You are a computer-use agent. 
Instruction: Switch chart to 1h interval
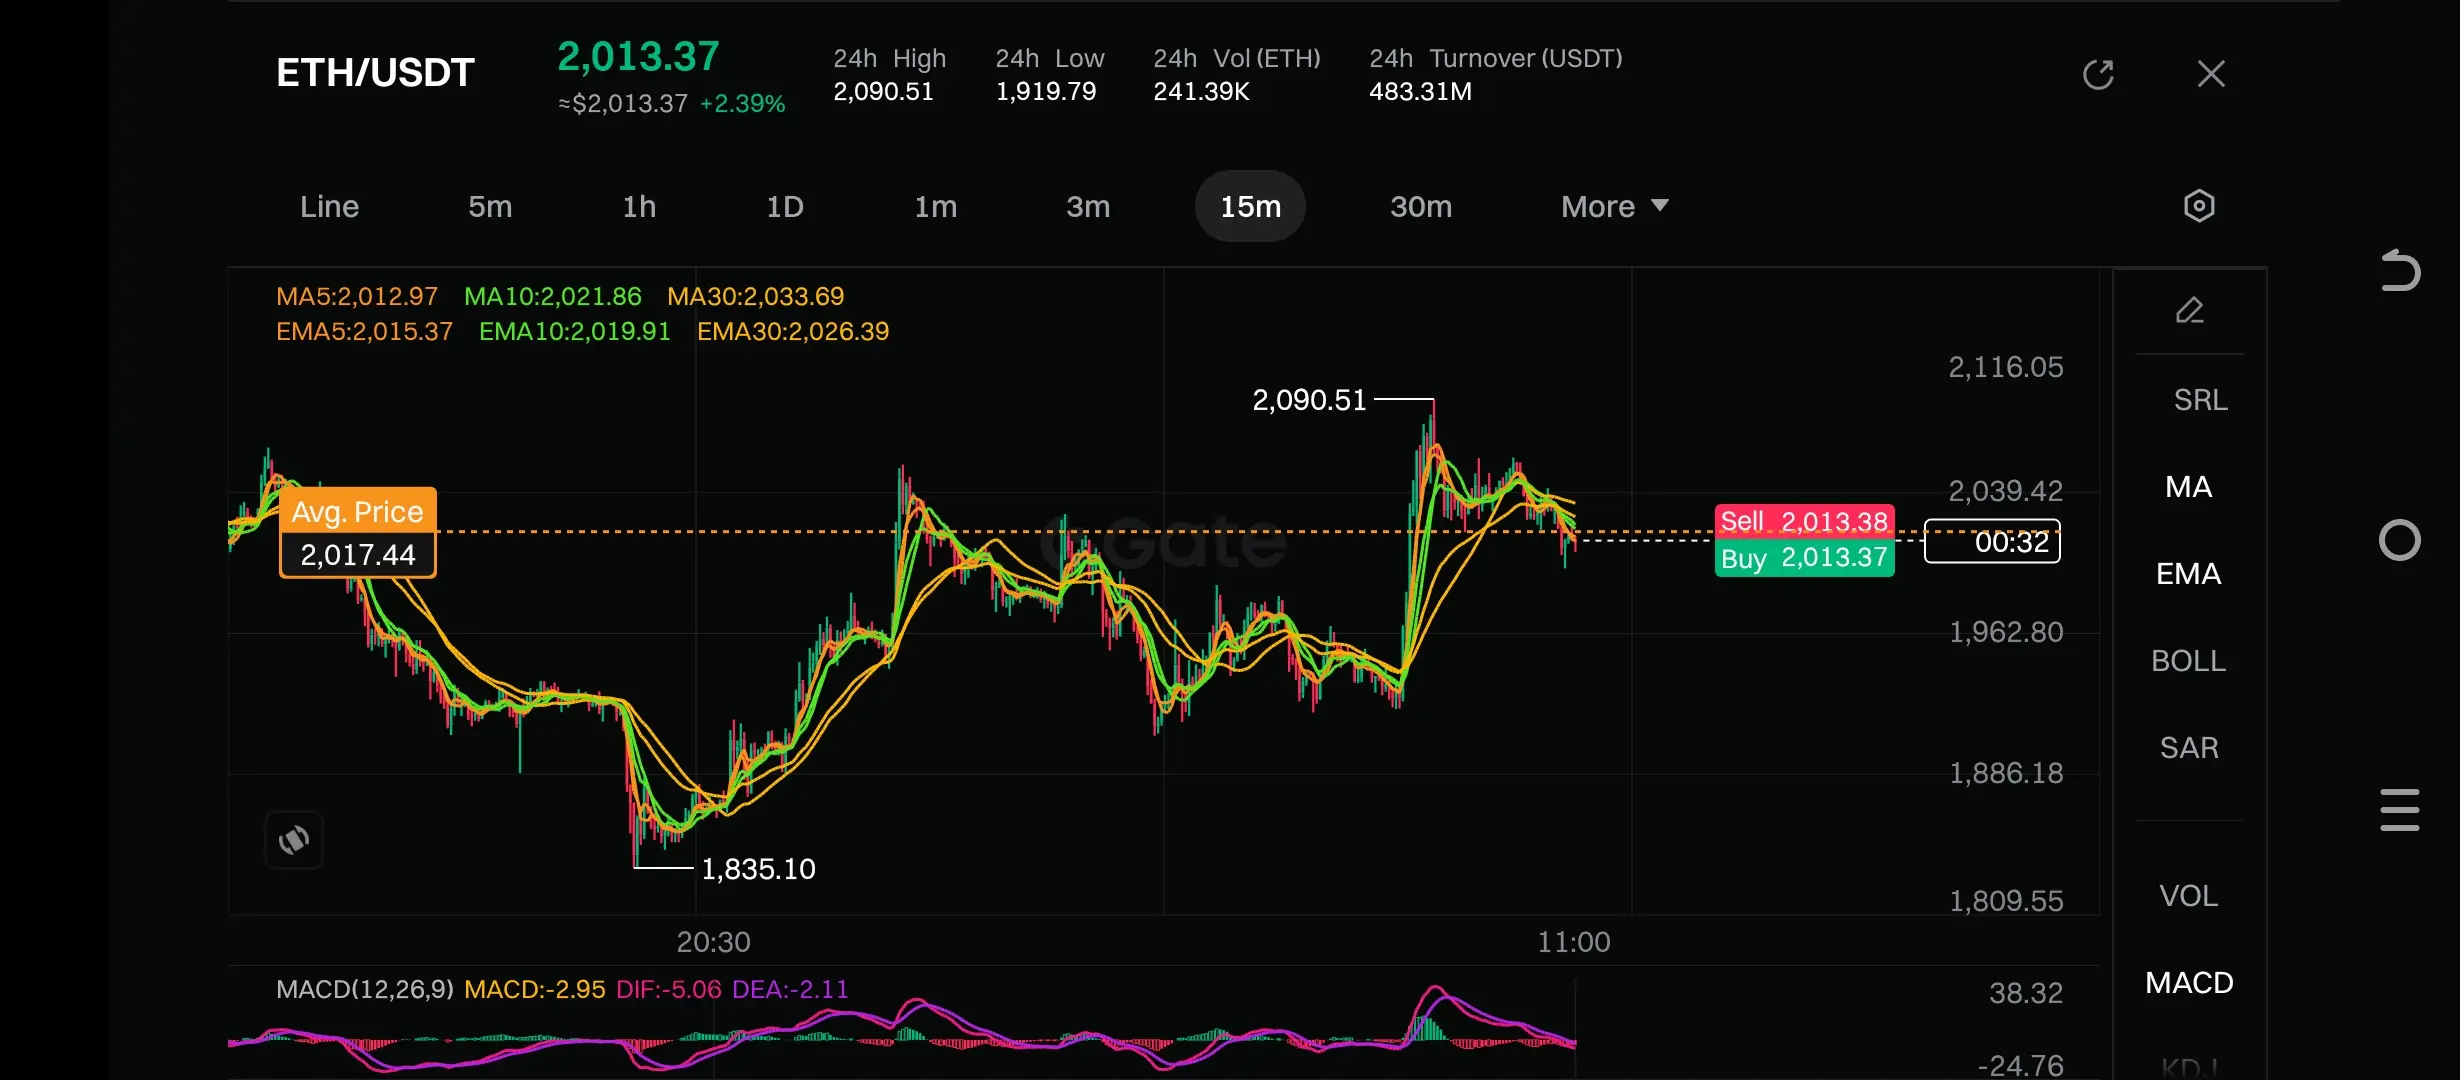click(639, 206)
